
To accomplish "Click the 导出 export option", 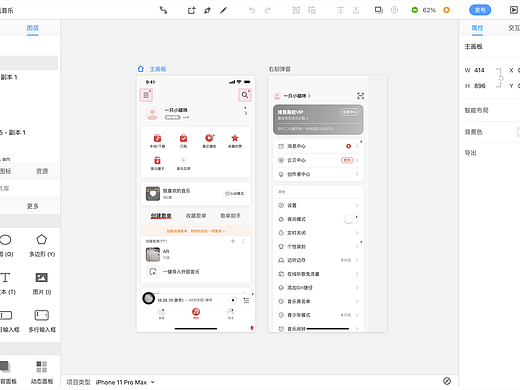I will click(x=471, y=153).
